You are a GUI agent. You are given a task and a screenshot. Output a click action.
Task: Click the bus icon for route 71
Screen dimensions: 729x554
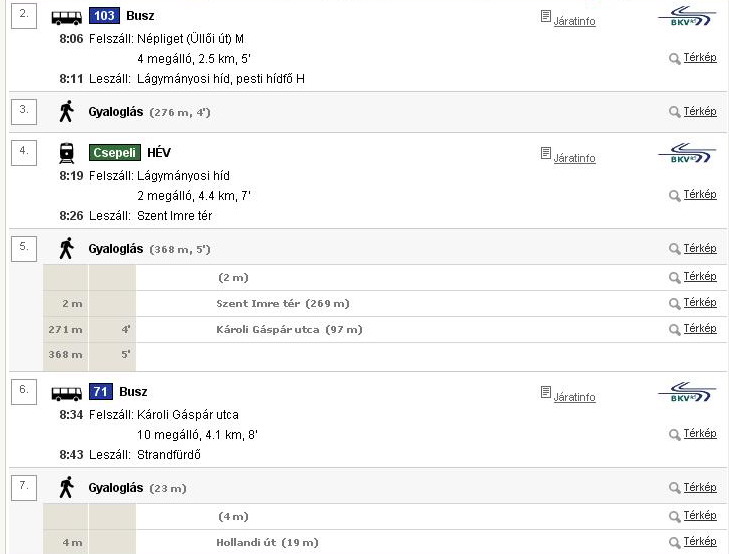(x=67, y=392)
